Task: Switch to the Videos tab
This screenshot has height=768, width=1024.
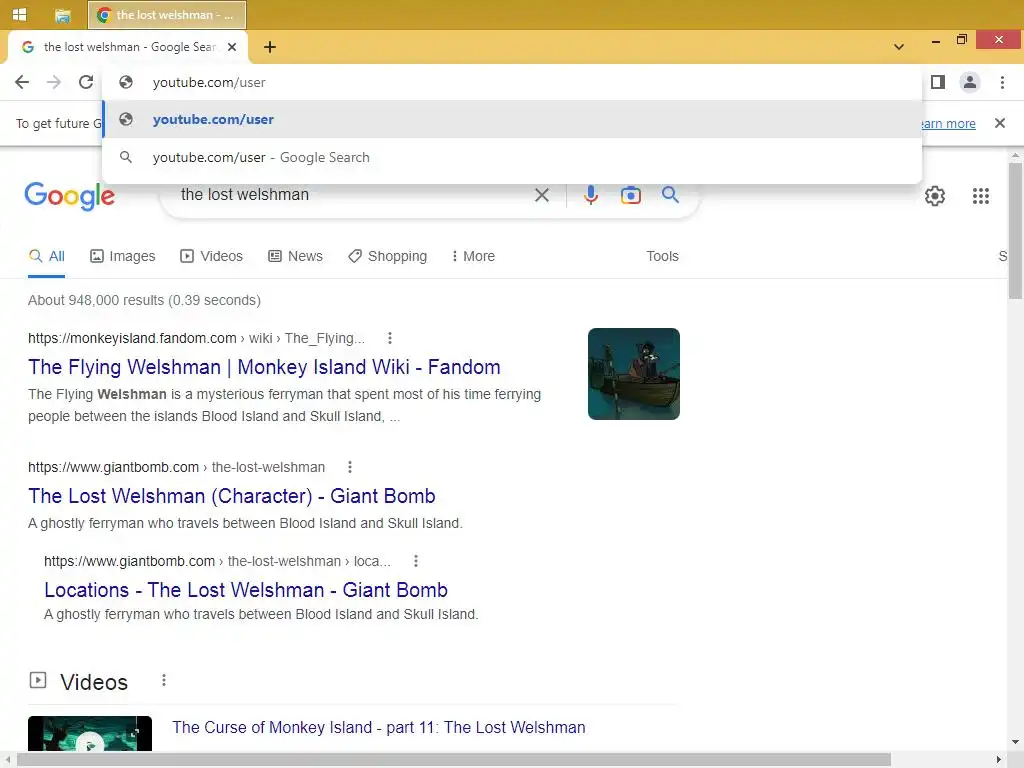Action: coord(212,256)
